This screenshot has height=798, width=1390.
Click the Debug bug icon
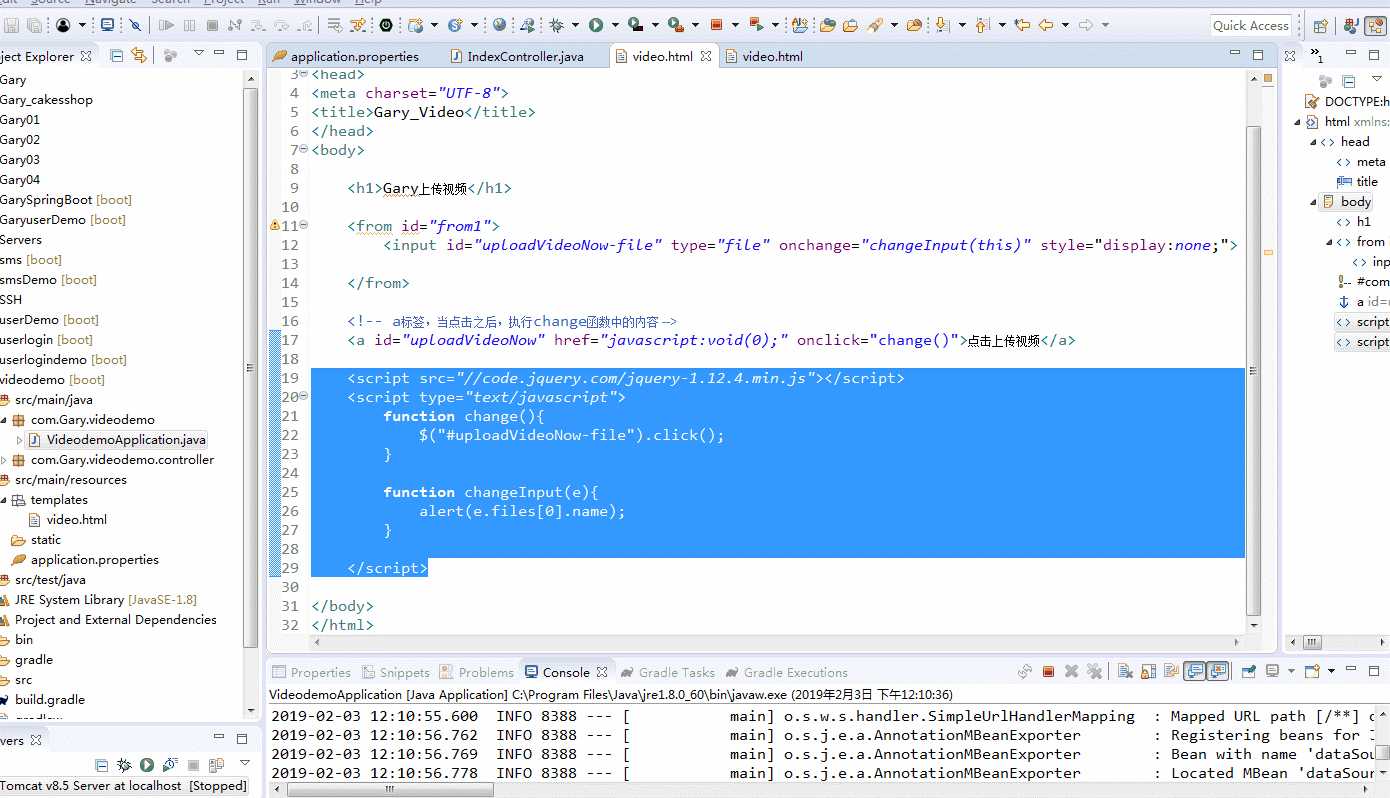[557, 25]
